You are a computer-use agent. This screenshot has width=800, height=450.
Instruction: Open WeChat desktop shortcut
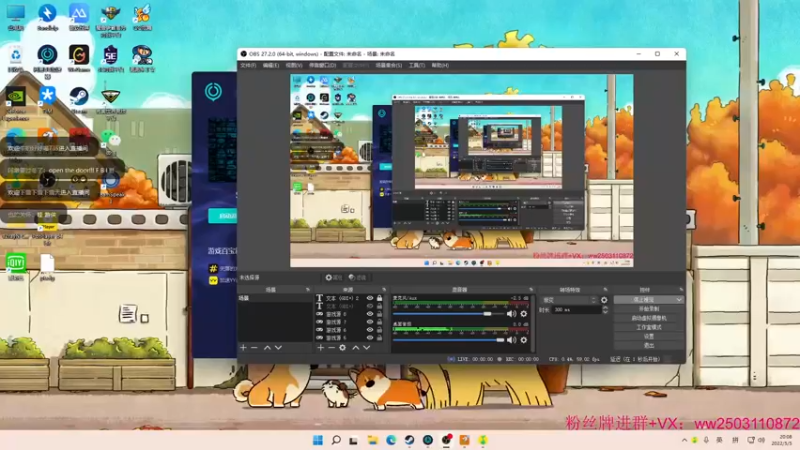[110, 141]
